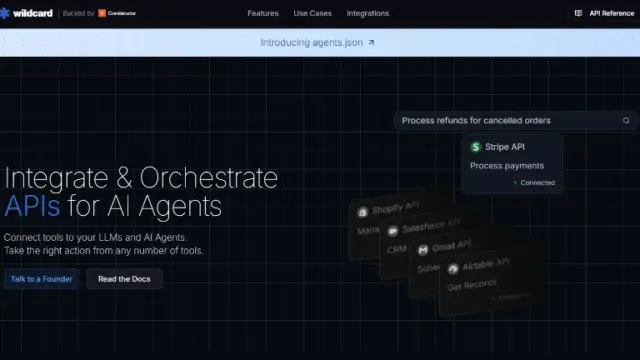
Task: Click the Read the Docs button
Action: point(124,279)
